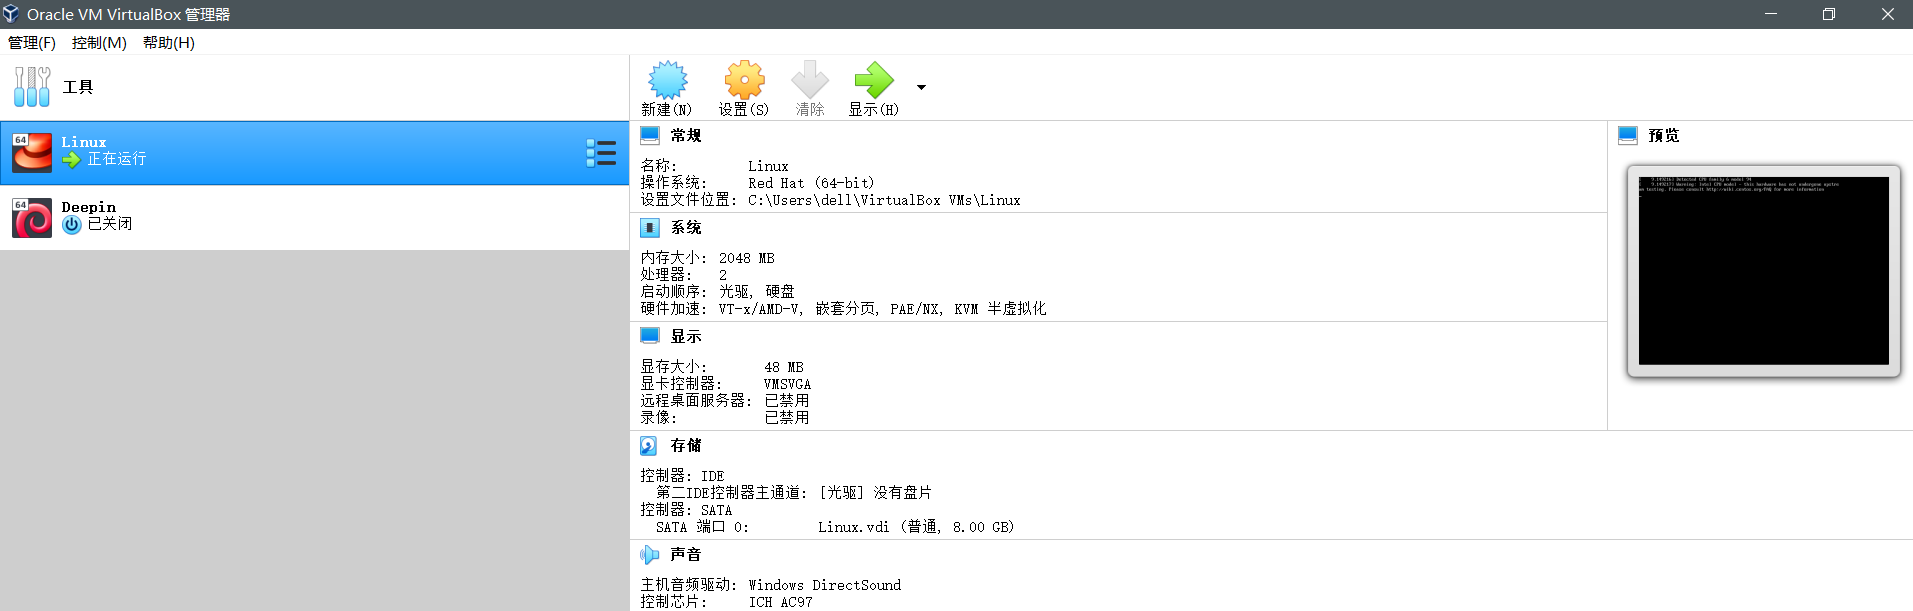Open Settings (设置) gear icon
The width and height of the screenshot is (1913, 611).
point(744,80)
